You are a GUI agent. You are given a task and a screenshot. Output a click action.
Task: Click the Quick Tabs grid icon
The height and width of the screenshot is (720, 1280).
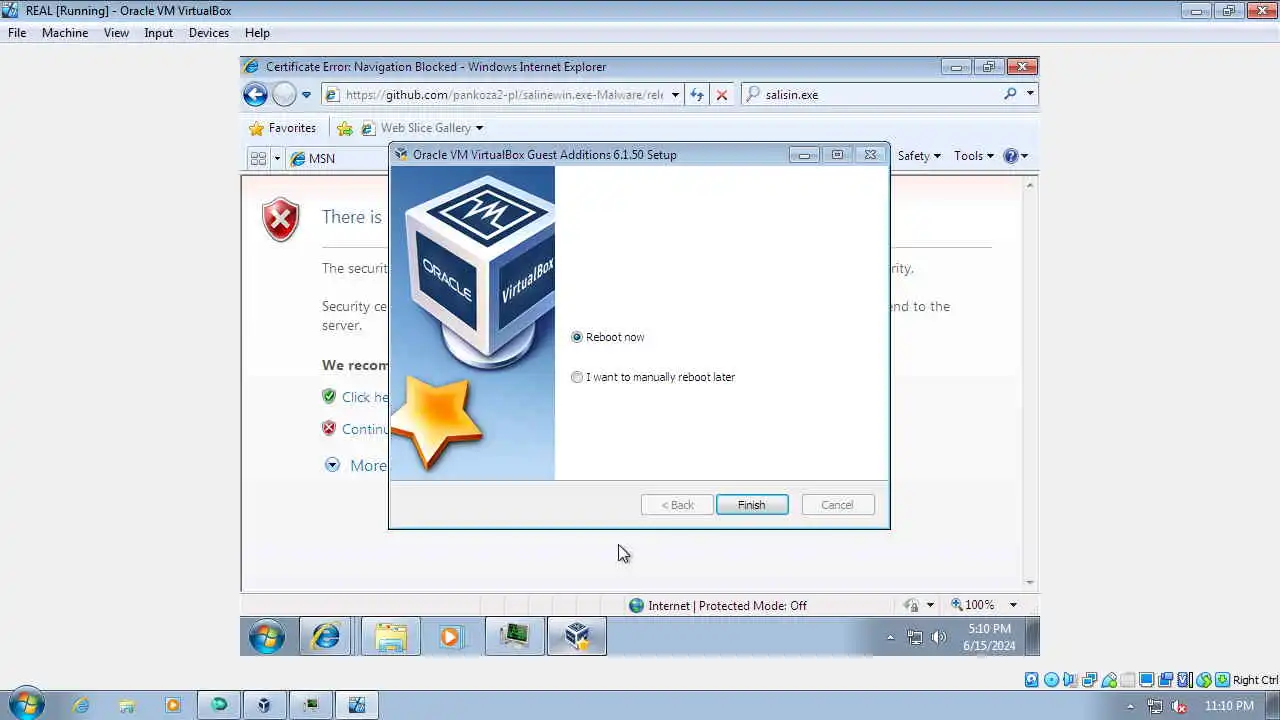point(258,158)
